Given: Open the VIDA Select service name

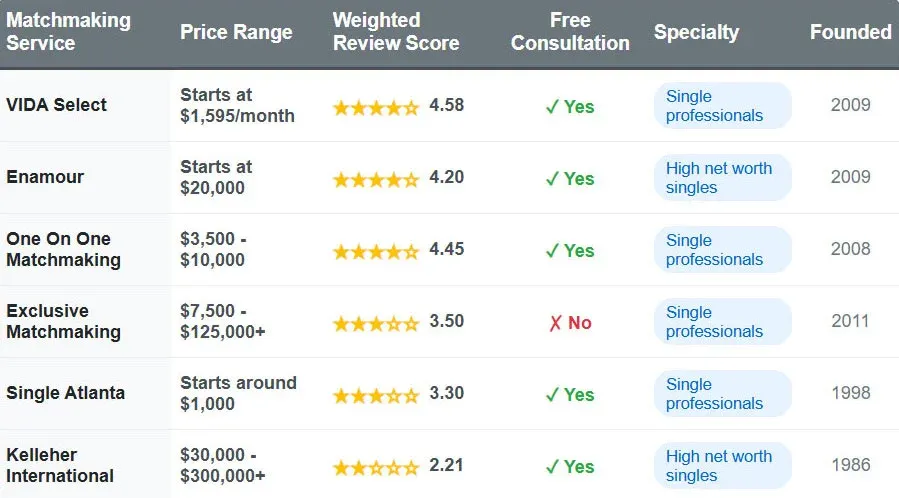Looking at the screenshot, I should pyautogui.click(x=56, y=105).
